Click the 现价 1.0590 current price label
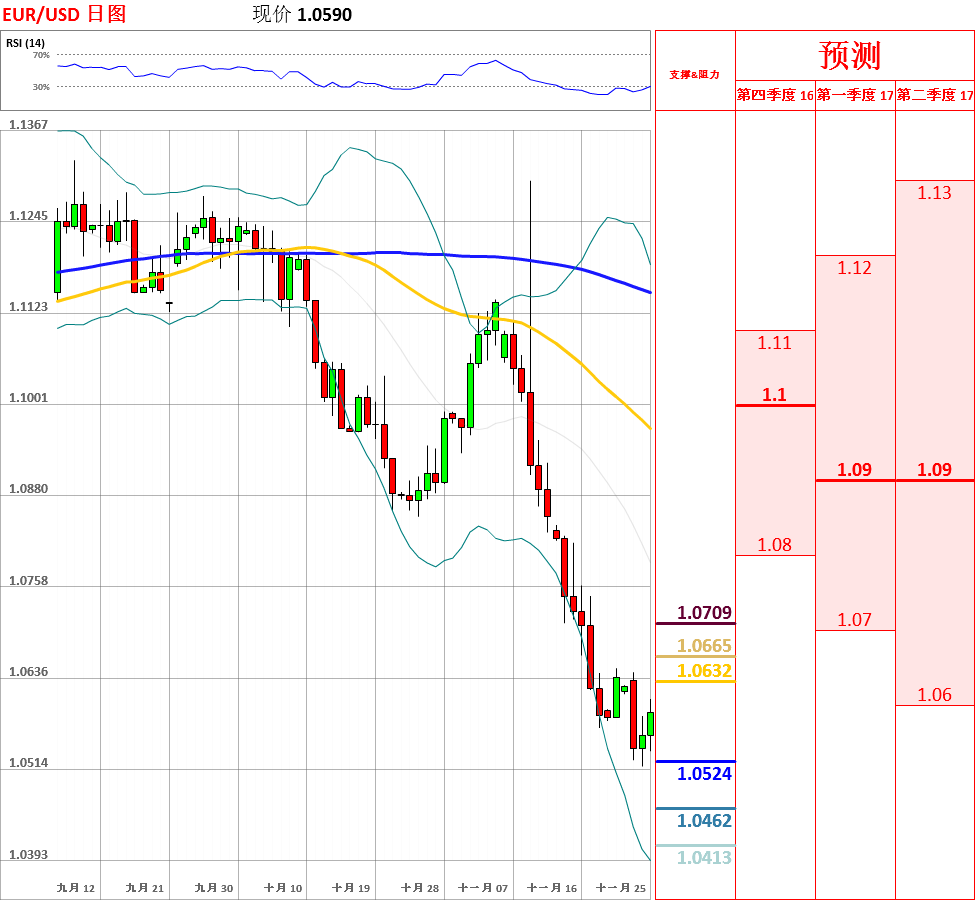Image resolution: width=975 pixels, height=900 pixels. [302, 14]
